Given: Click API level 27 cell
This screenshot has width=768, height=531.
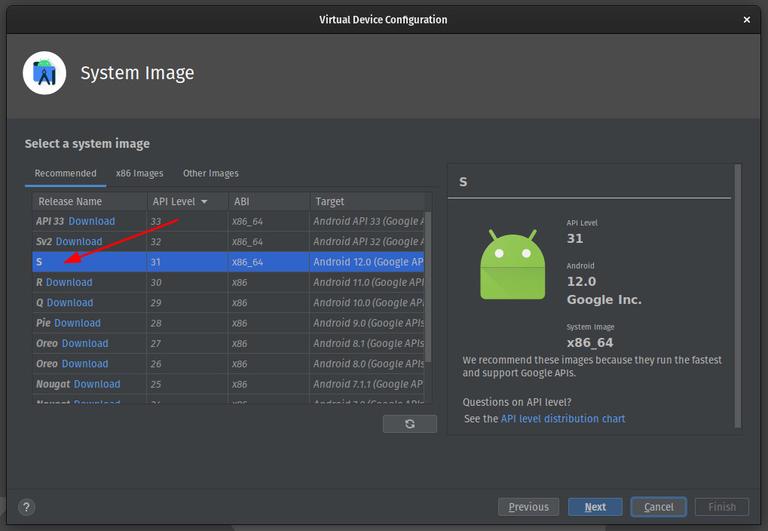Looking at the screenshot, I should pos(188,343).
